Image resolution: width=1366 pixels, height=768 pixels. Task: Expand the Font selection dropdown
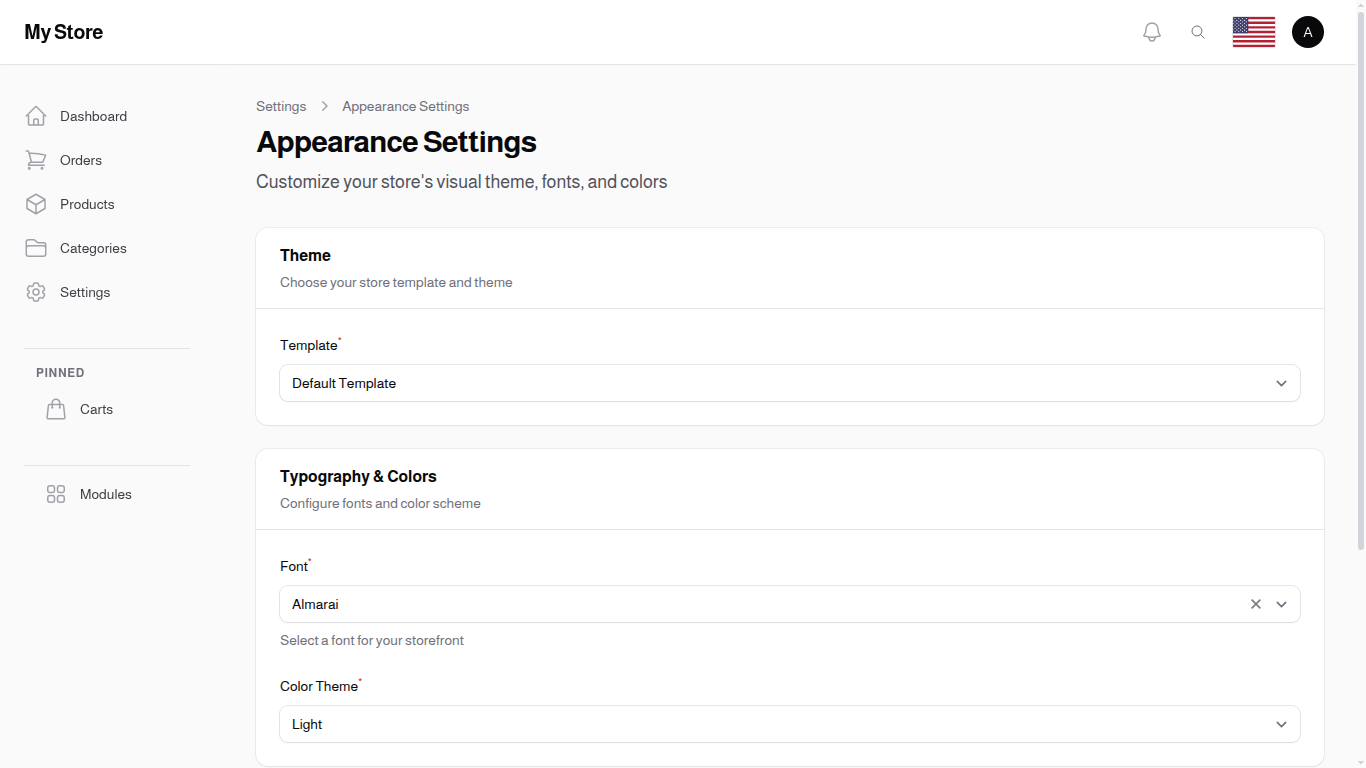pyautogui.click(x=1281, y=604)
